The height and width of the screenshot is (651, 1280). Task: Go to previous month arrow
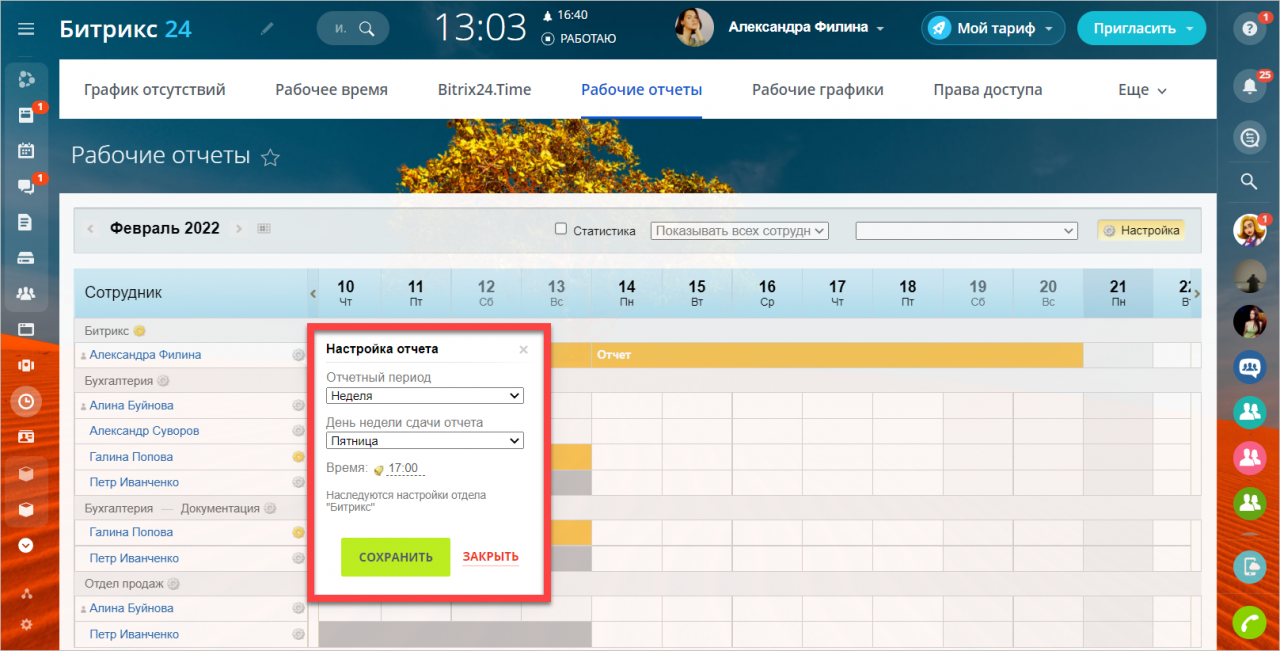(x=90, y=229)
